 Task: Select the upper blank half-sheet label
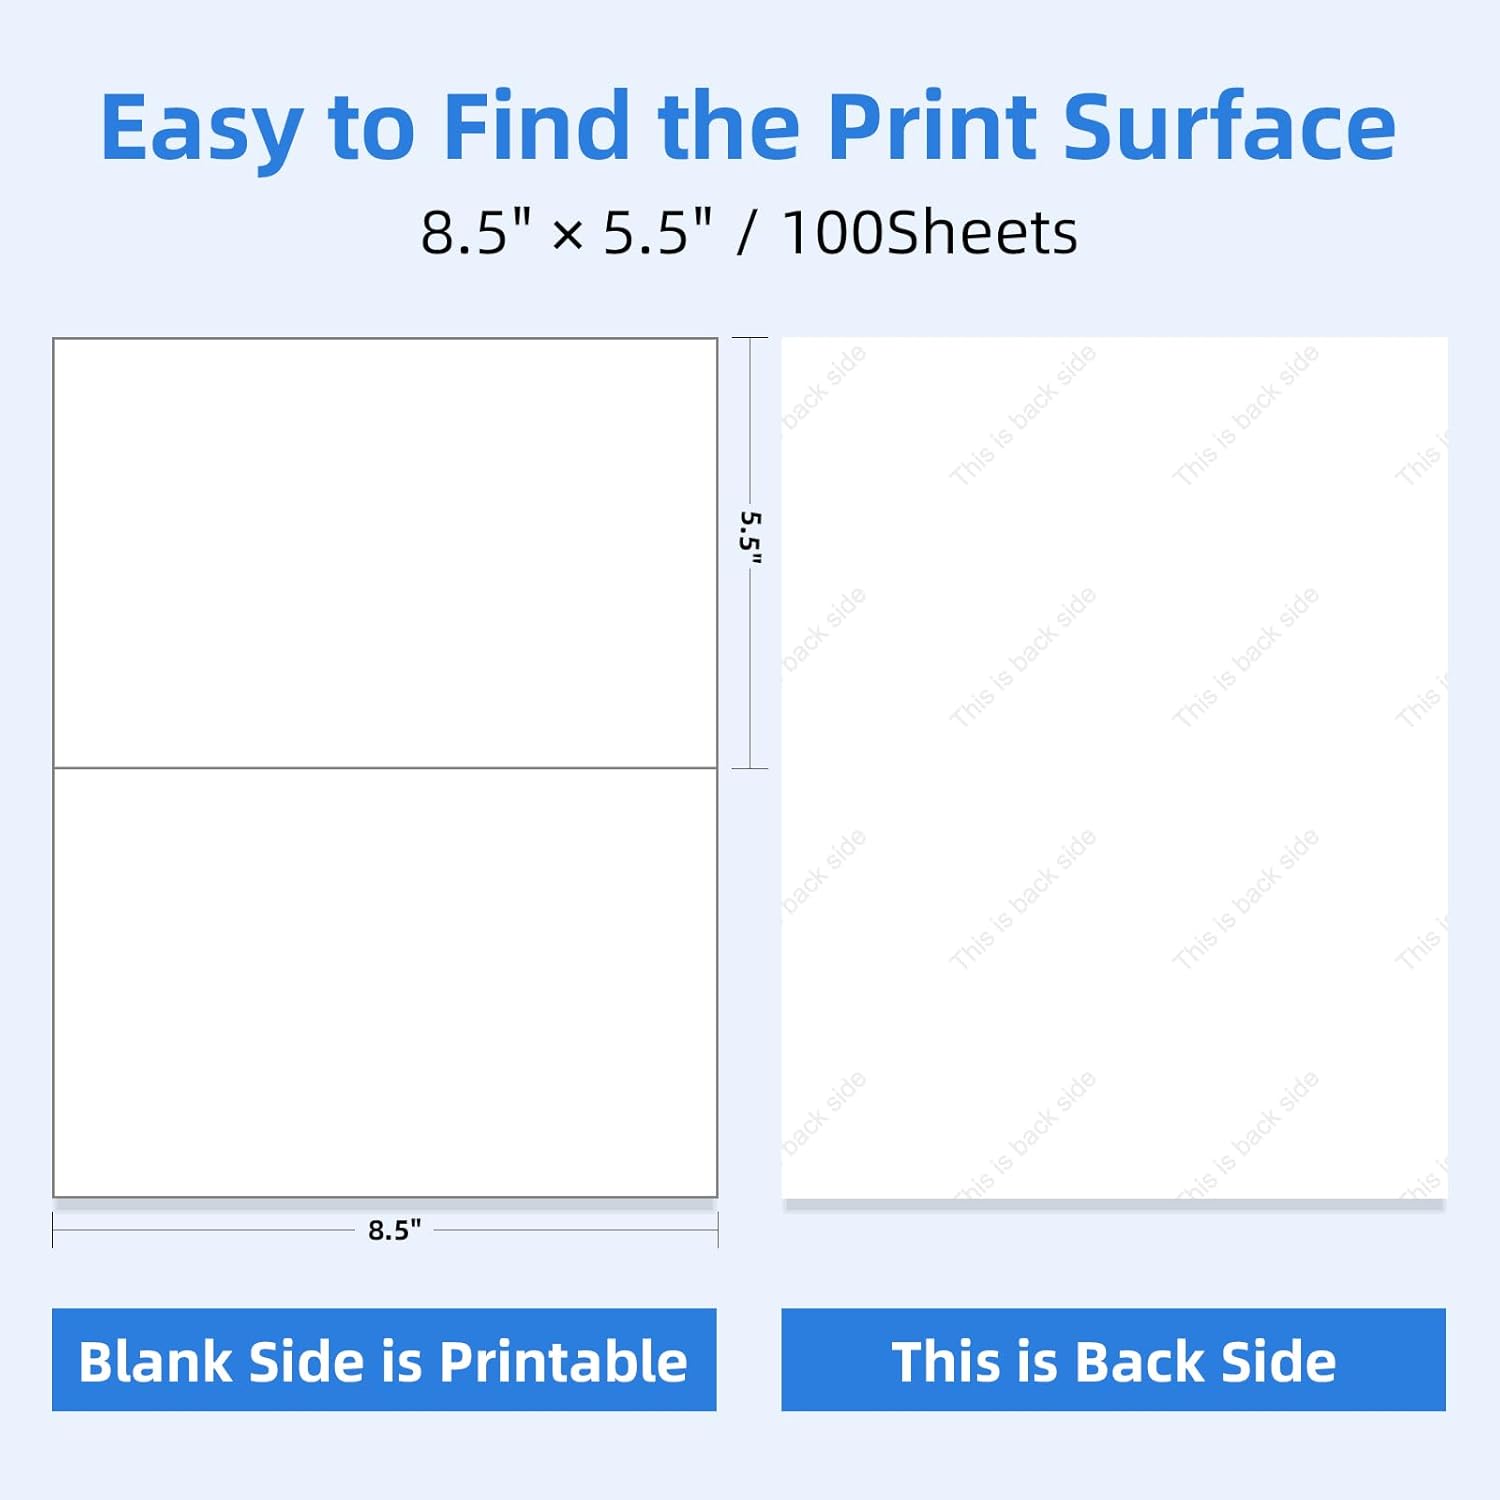385,553
